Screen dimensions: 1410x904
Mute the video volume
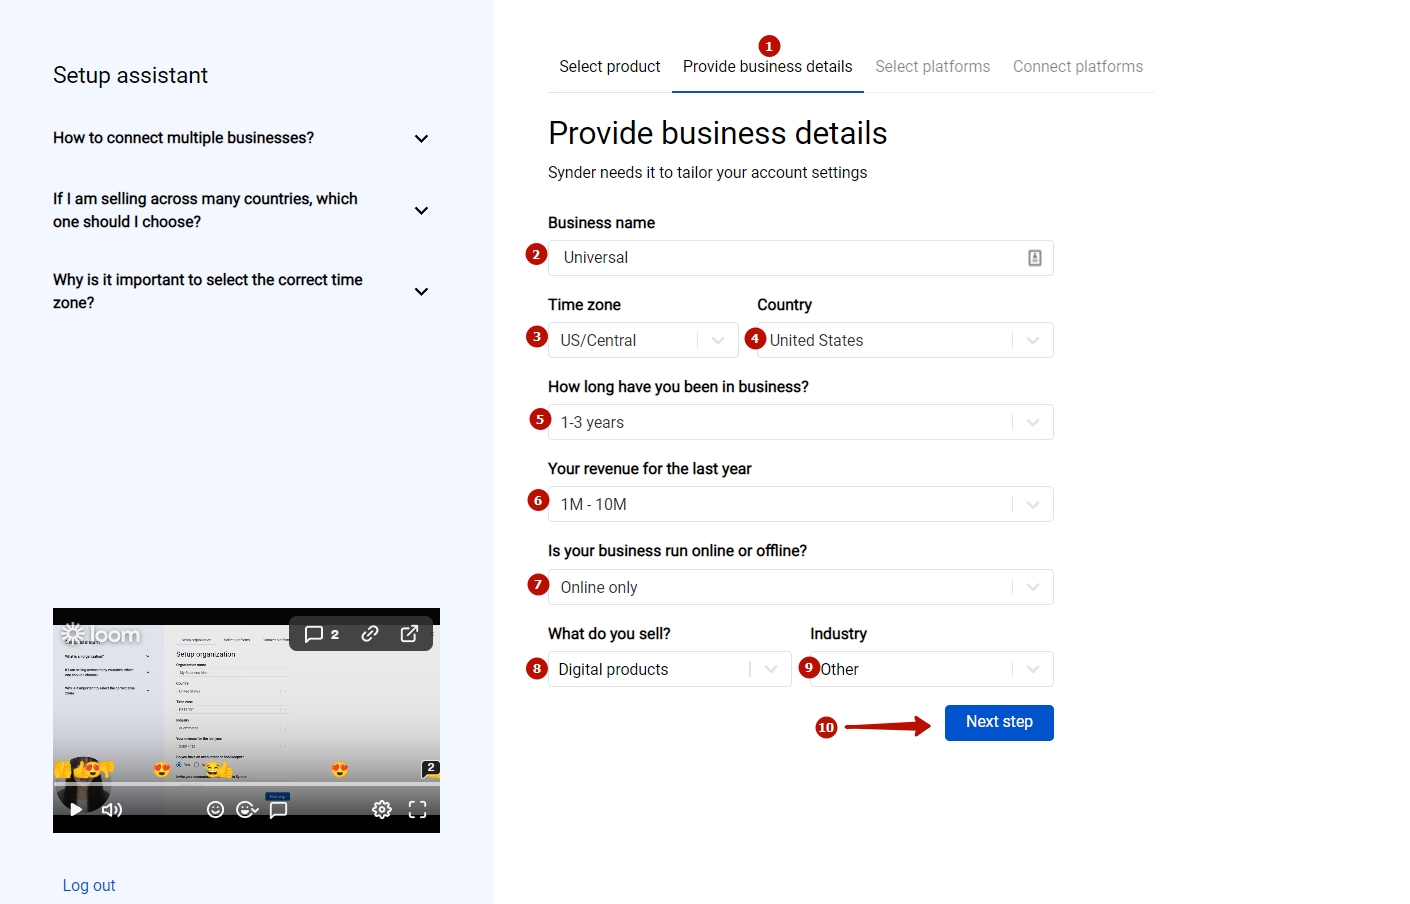click(112, 809)
